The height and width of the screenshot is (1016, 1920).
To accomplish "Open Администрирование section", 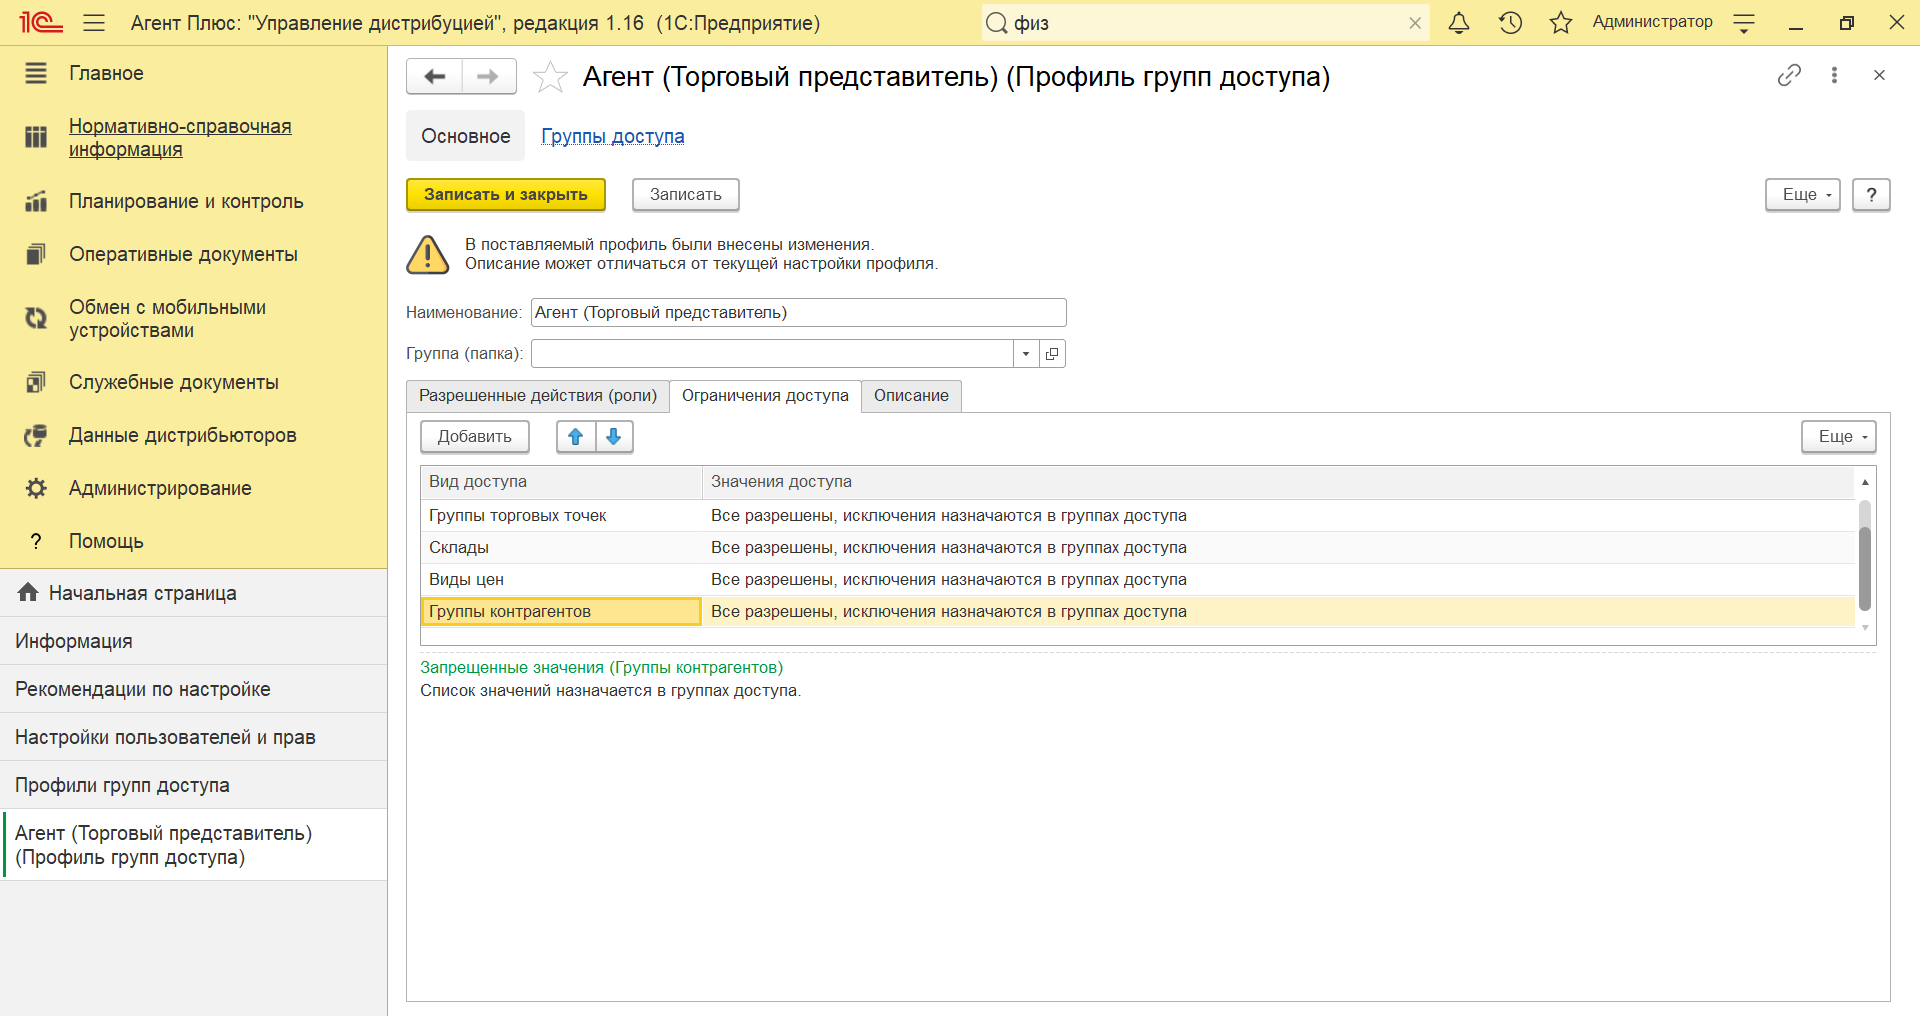I will coord(160,488).
